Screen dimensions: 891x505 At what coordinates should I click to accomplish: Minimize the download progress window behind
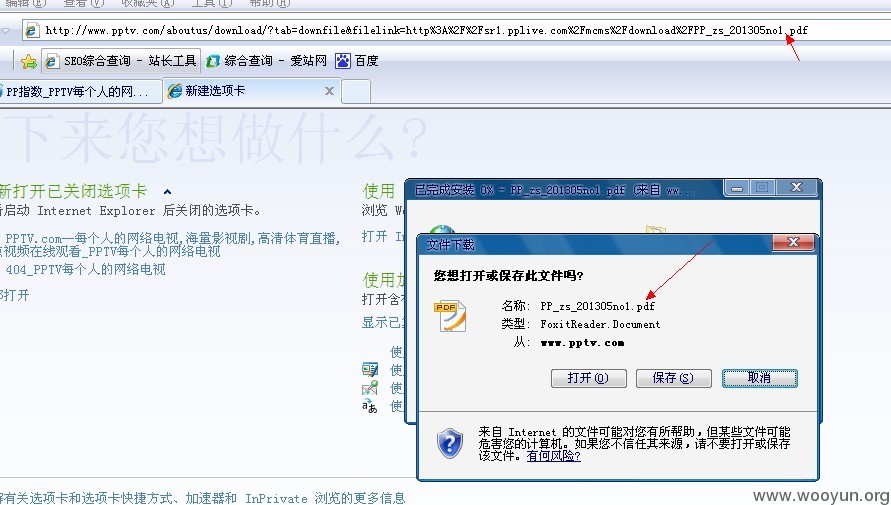tap(737, 188)
